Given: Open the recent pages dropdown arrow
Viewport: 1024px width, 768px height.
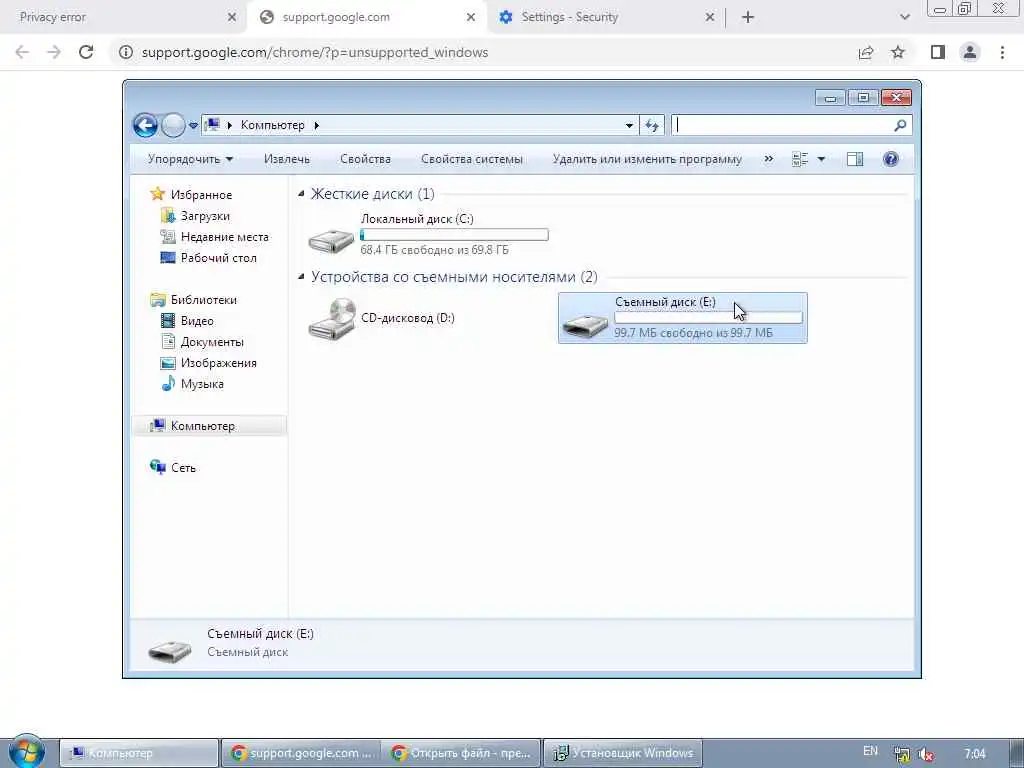Looking at the screenshot, I should tap(193, 125).
